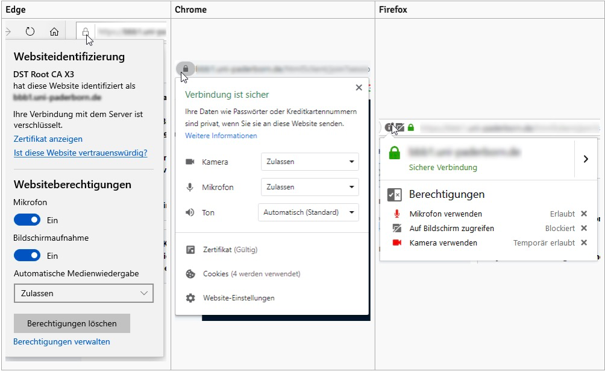
Task: Click the Chrome address bar padlock icon
Action: coord(186,69)
